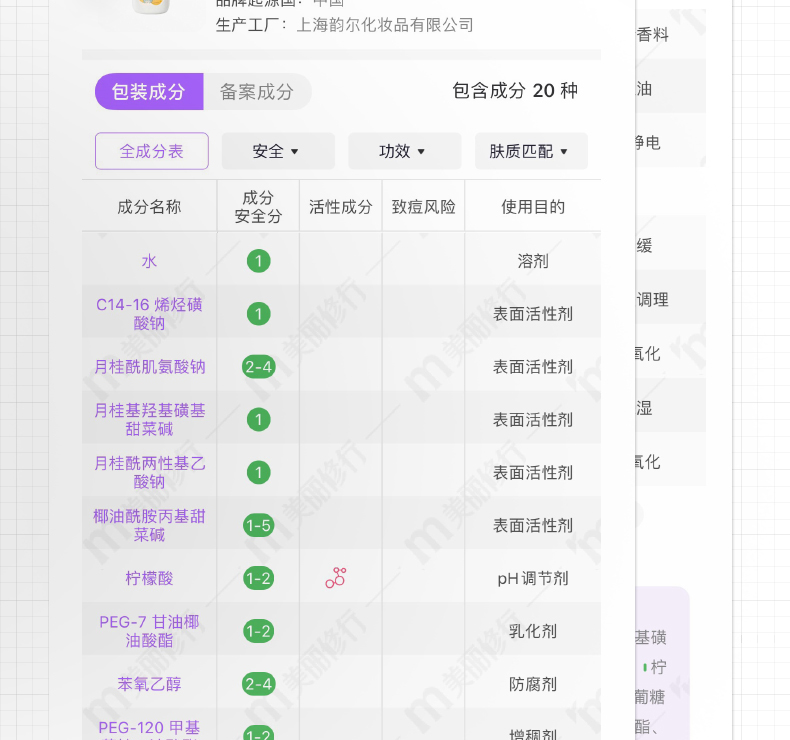Click the product thumbnail image at top
The image size is (790, 740).
pos(150,8)
